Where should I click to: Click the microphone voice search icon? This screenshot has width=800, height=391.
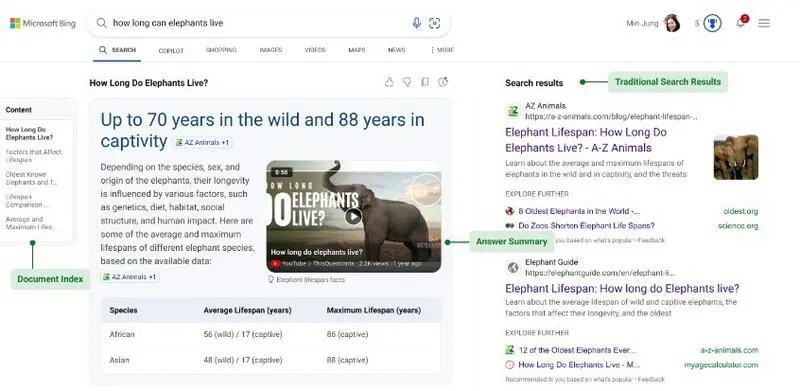(x=416, y=23)
